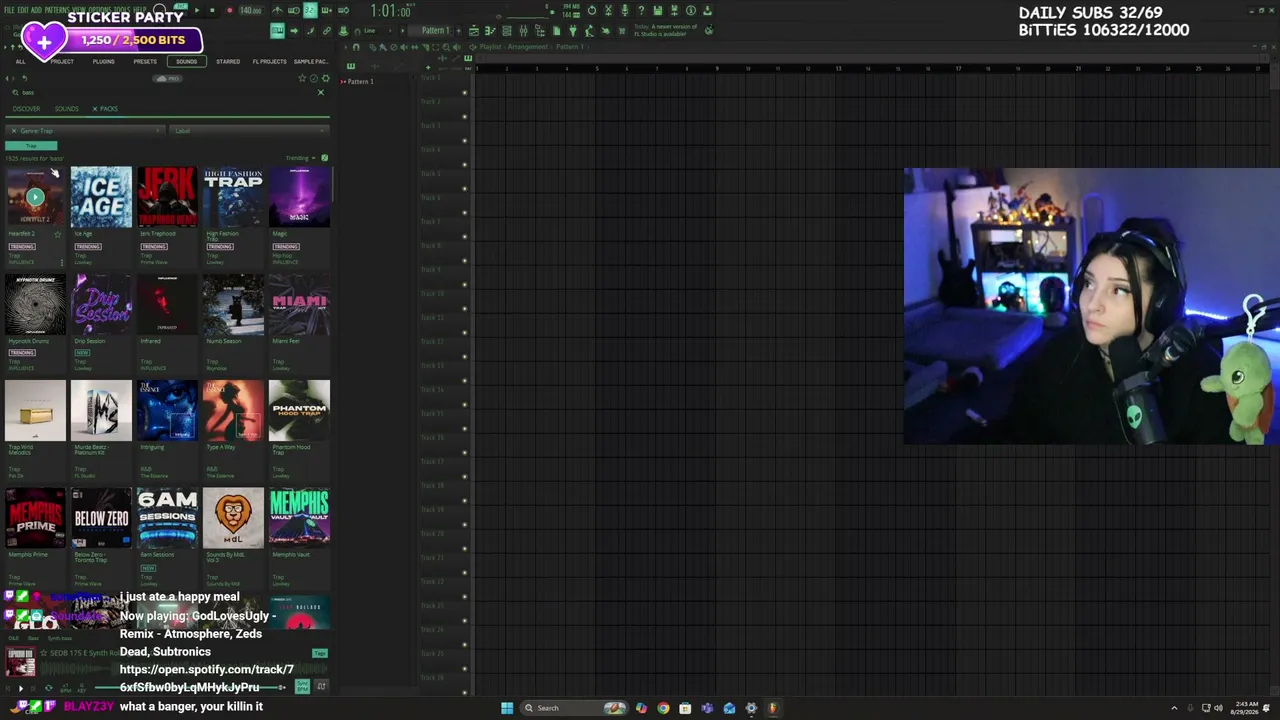The height and width of the screenshot is (720, 1280).
Task: Clear the bass search with X
Action: click(x=321, y=93)
